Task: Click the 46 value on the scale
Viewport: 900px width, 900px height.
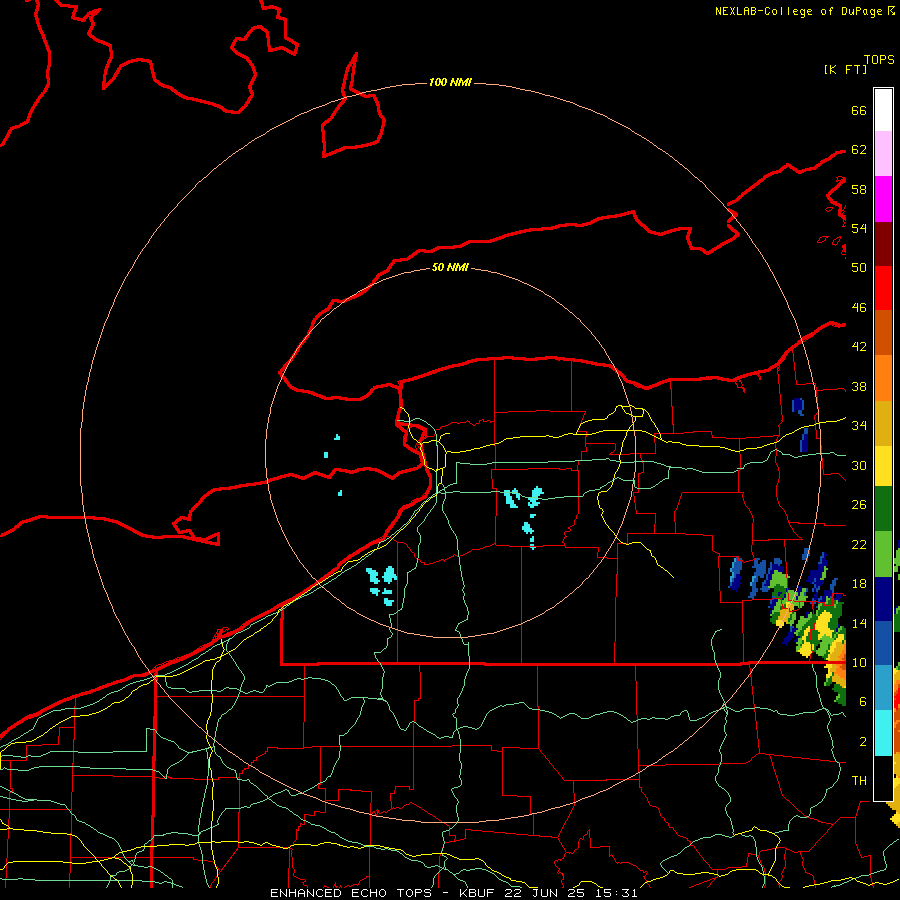Action: click(x=859, y=308)
